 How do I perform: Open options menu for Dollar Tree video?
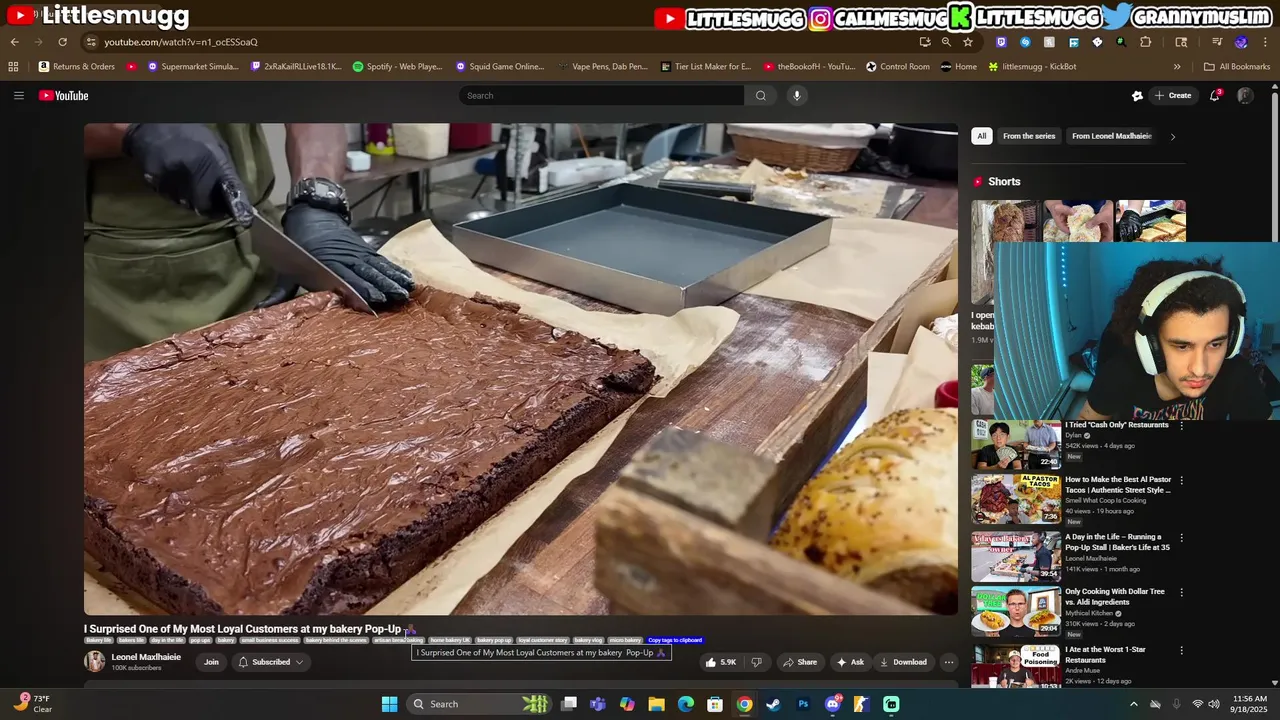[1181, 592]
